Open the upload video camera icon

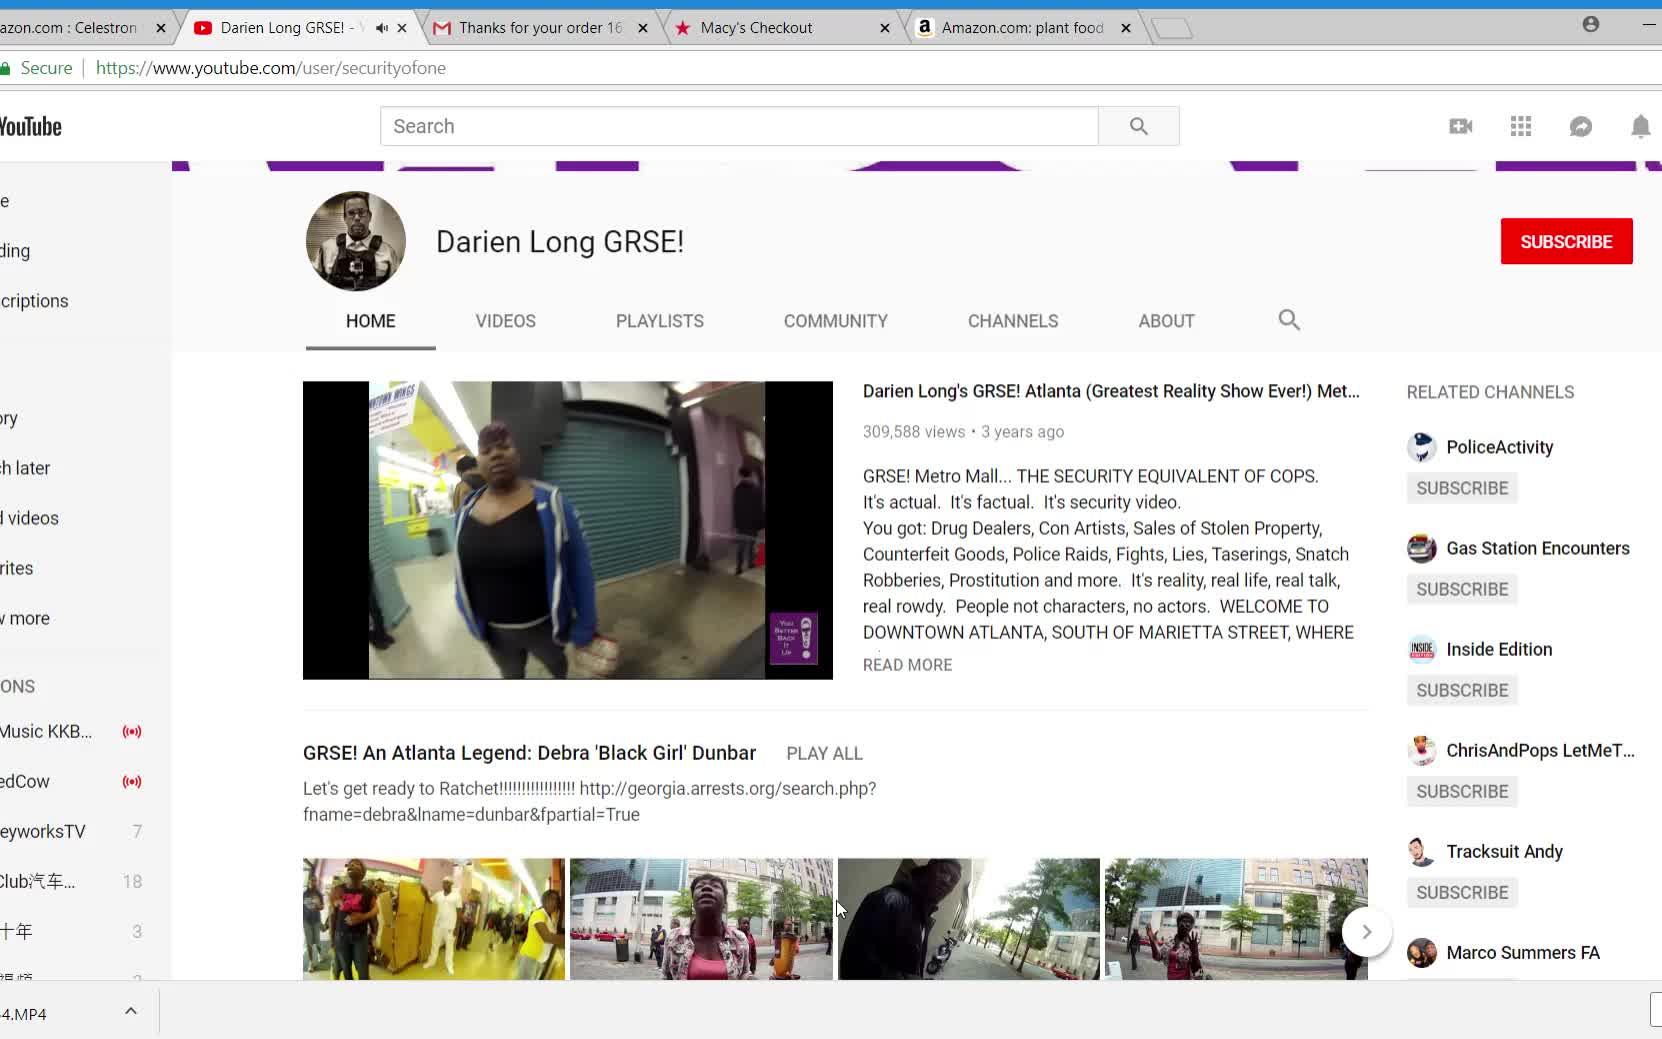(x=1460, y=126)
